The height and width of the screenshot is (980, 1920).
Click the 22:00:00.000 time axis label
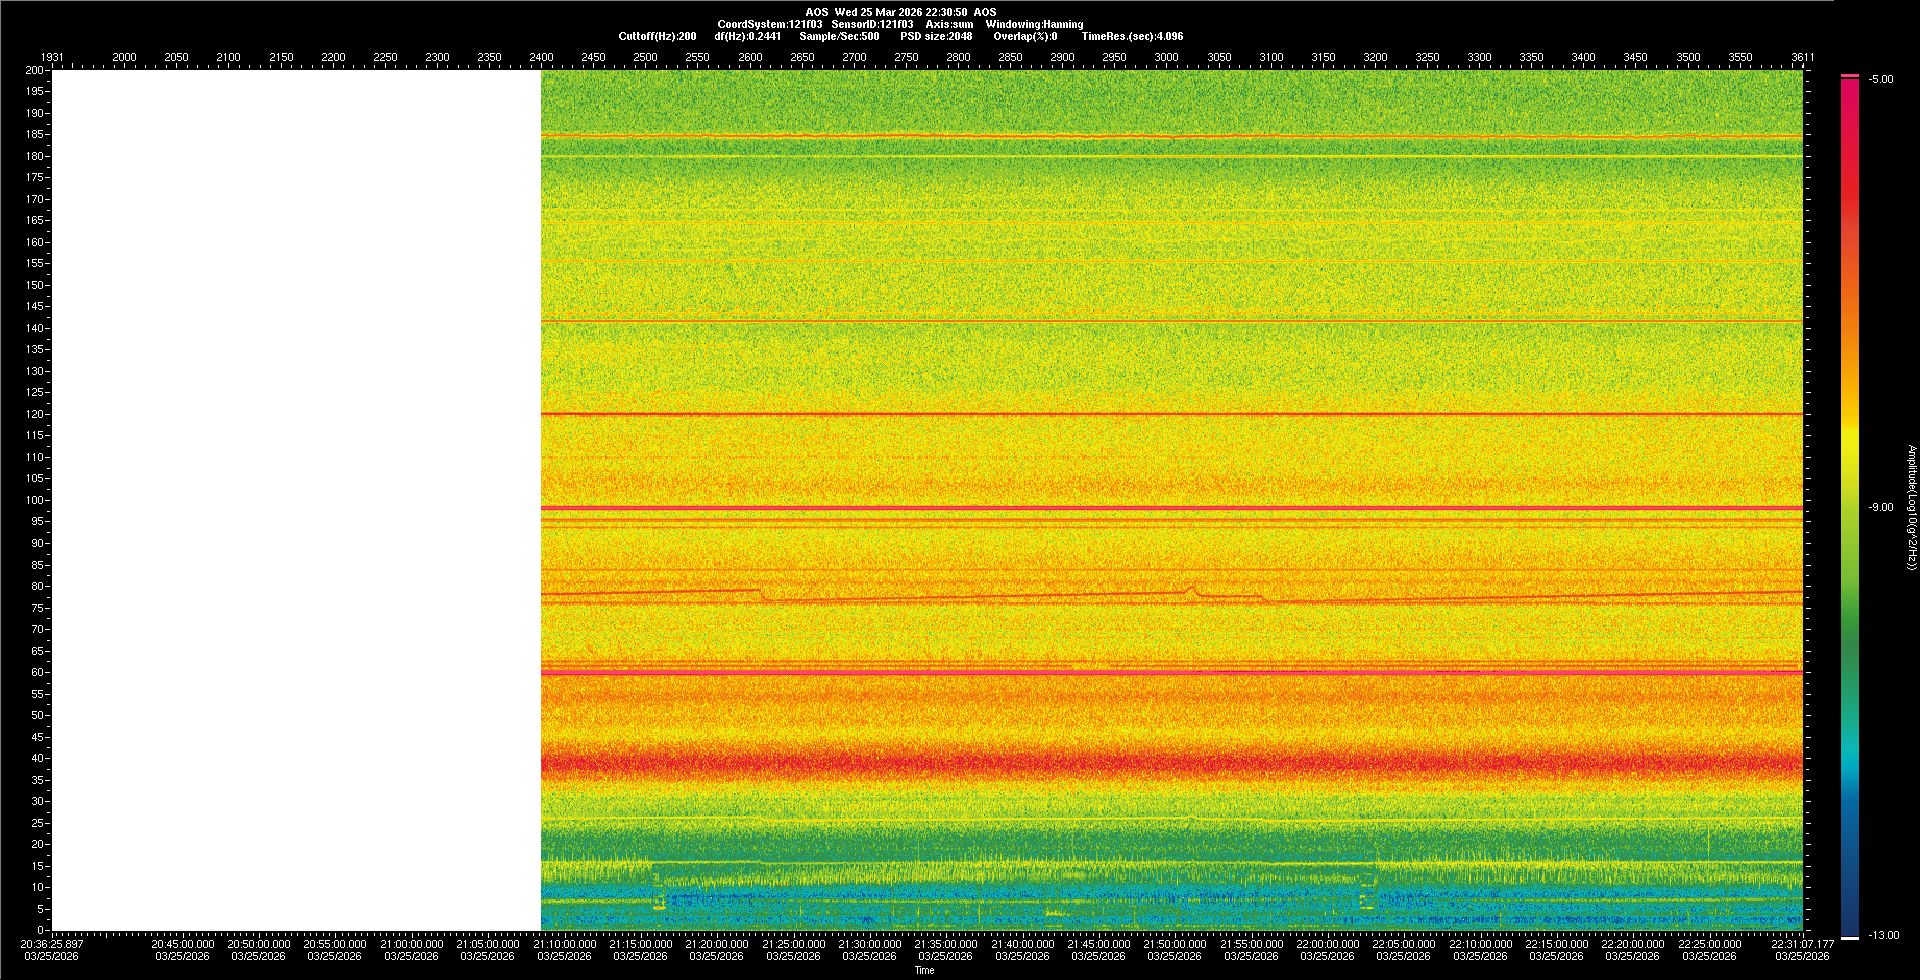tap(1327, 943)
